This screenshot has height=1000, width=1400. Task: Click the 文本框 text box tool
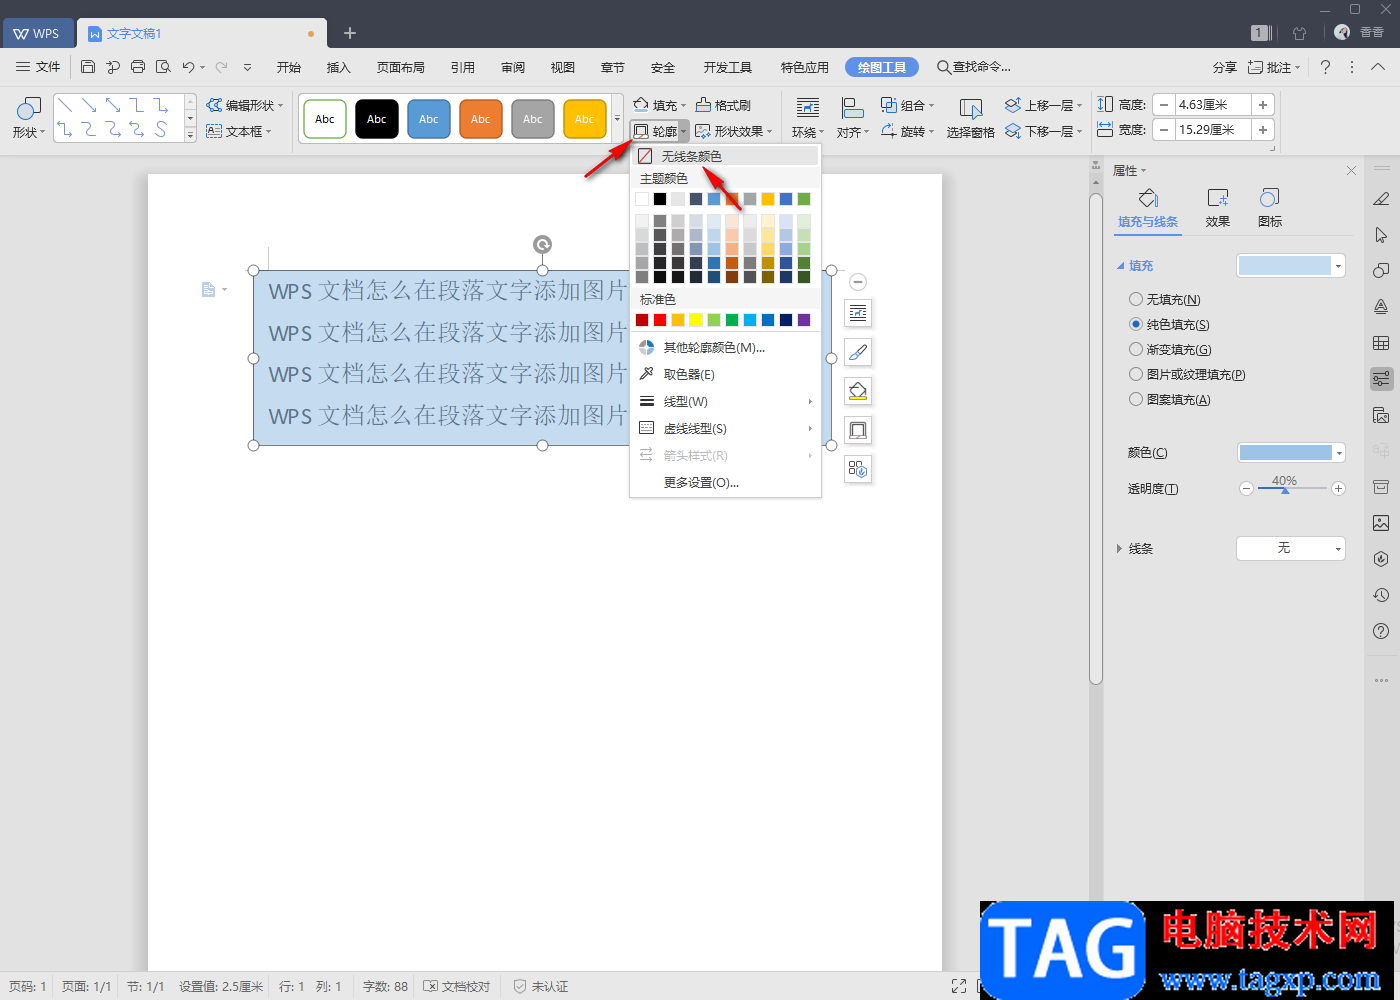[x=239, y=131]
